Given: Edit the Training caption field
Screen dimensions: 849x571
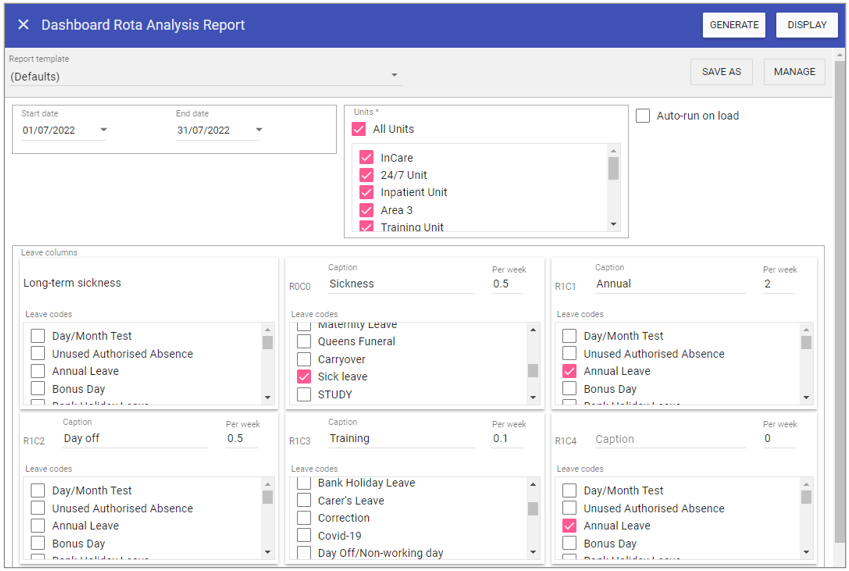Looking at the screenshot, I should tap(401, 438).
